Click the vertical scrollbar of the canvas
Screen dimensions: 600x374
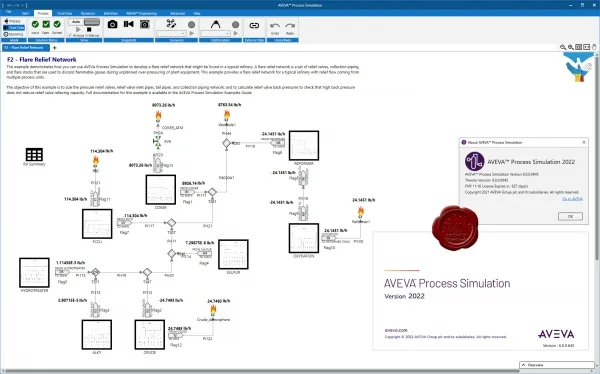point(597,157)
